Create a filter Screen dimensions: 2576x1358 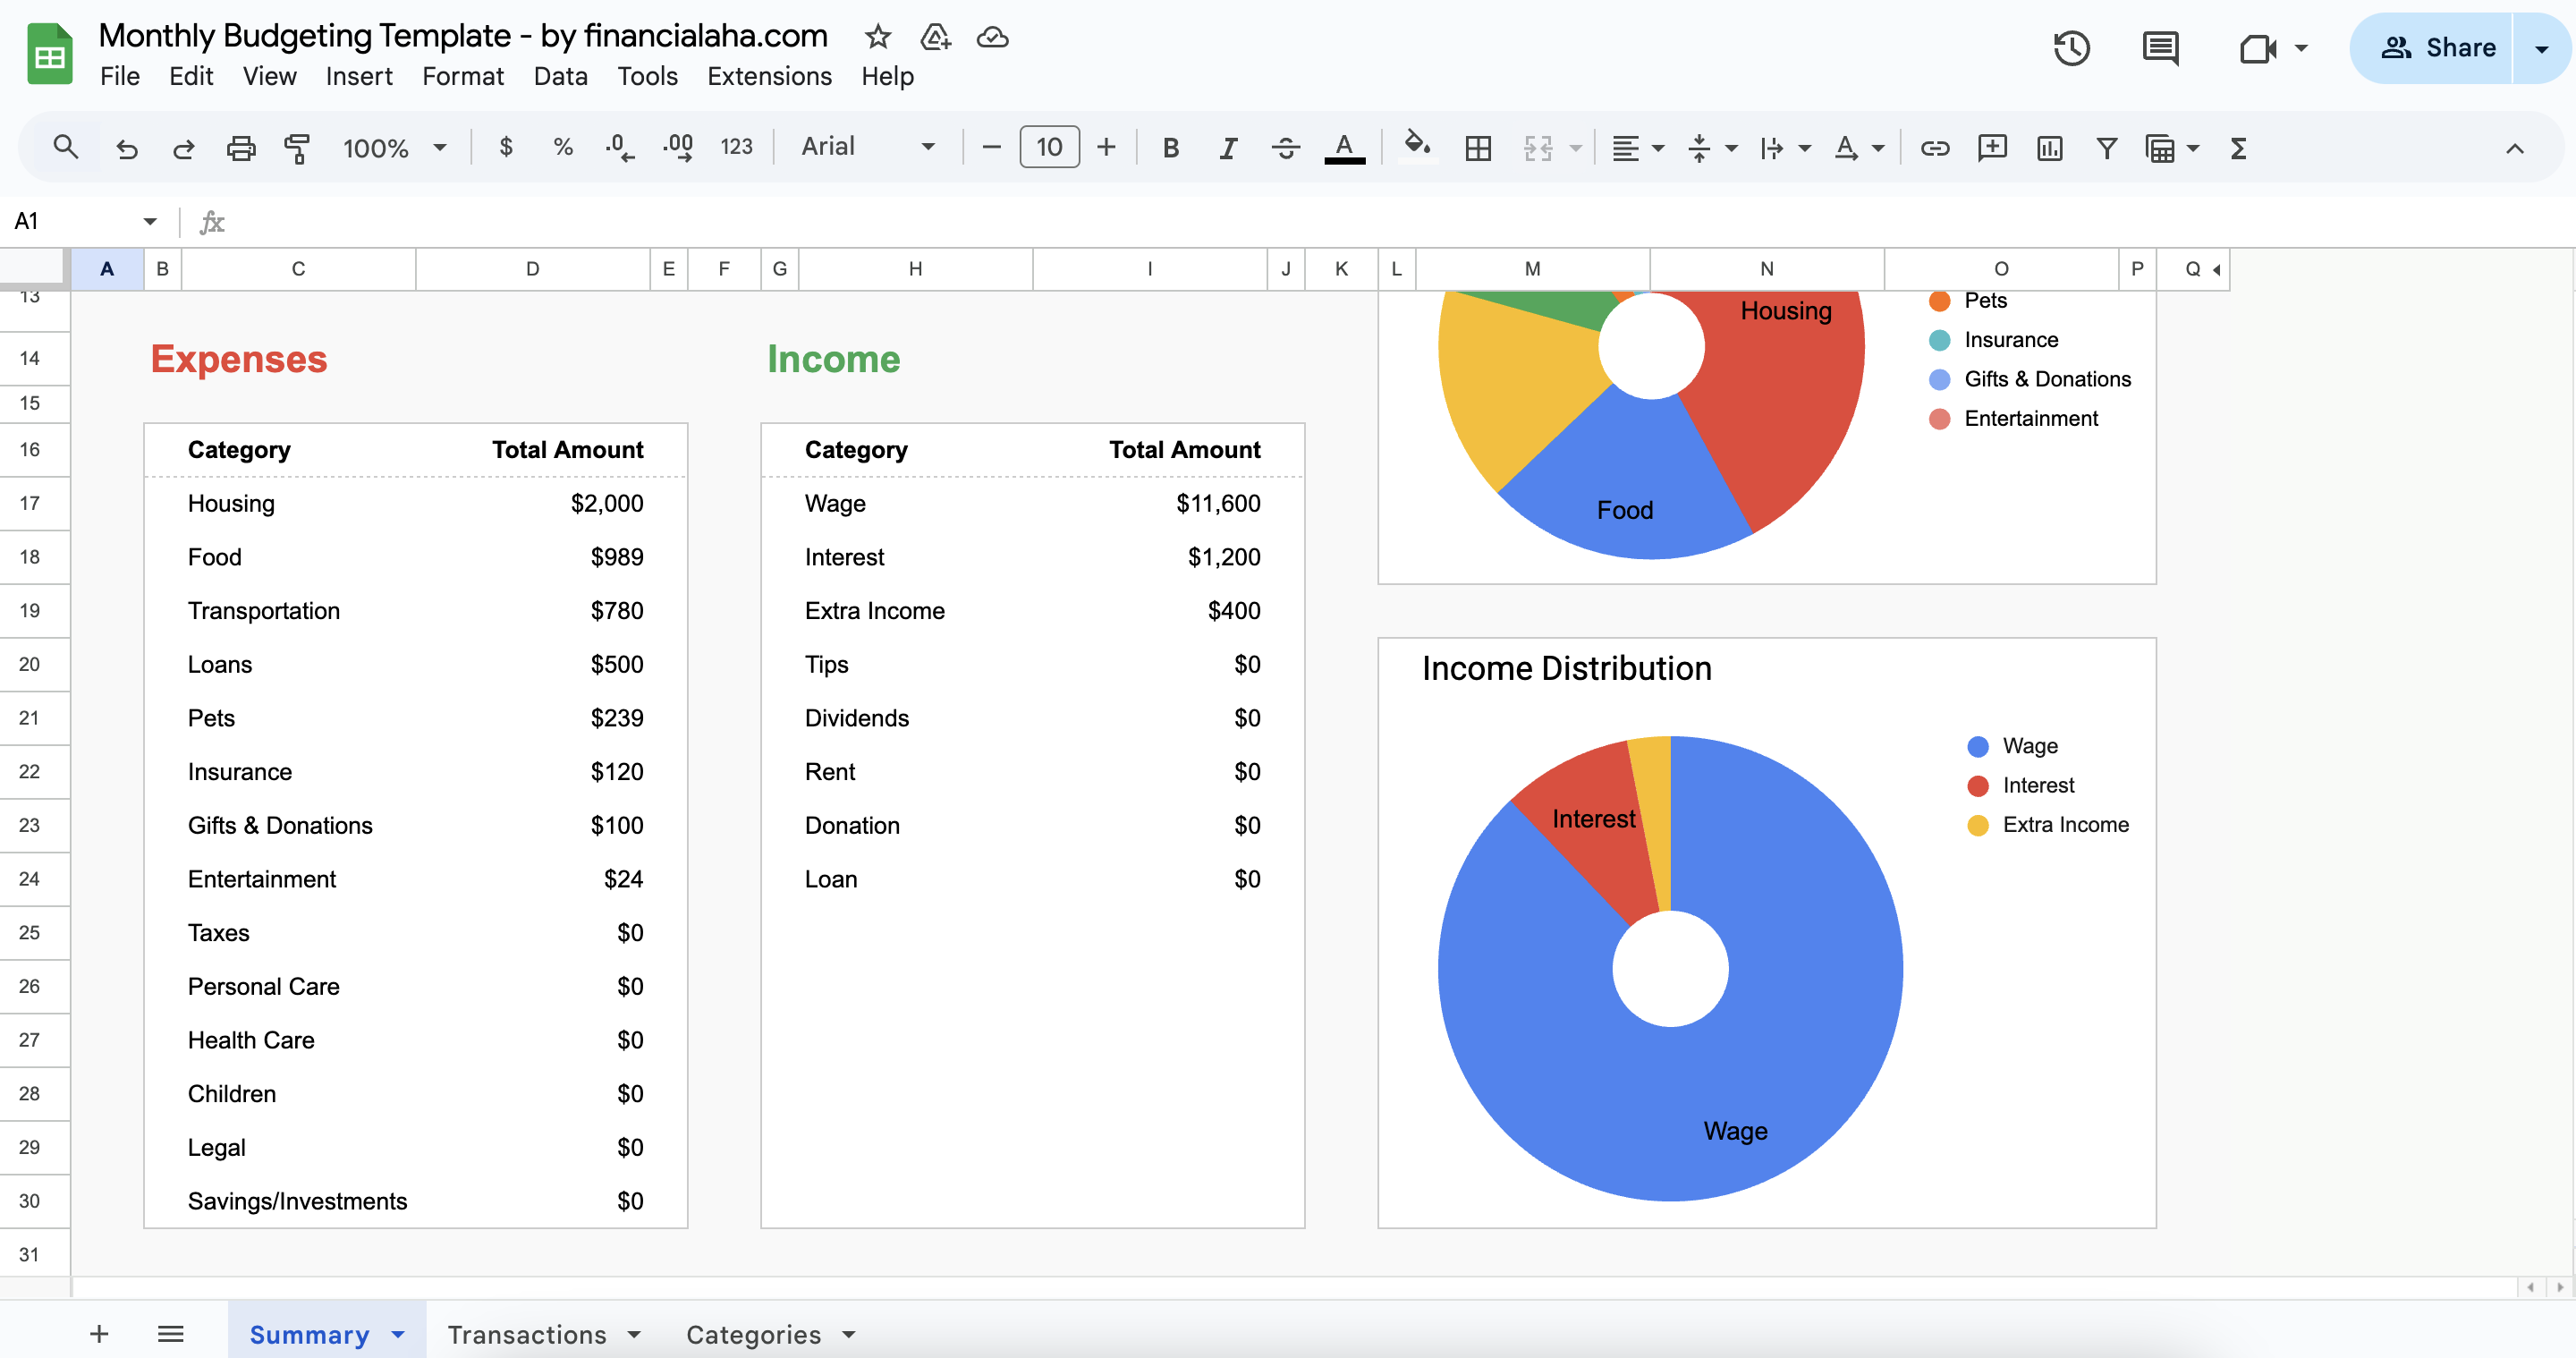(2107, 148)
